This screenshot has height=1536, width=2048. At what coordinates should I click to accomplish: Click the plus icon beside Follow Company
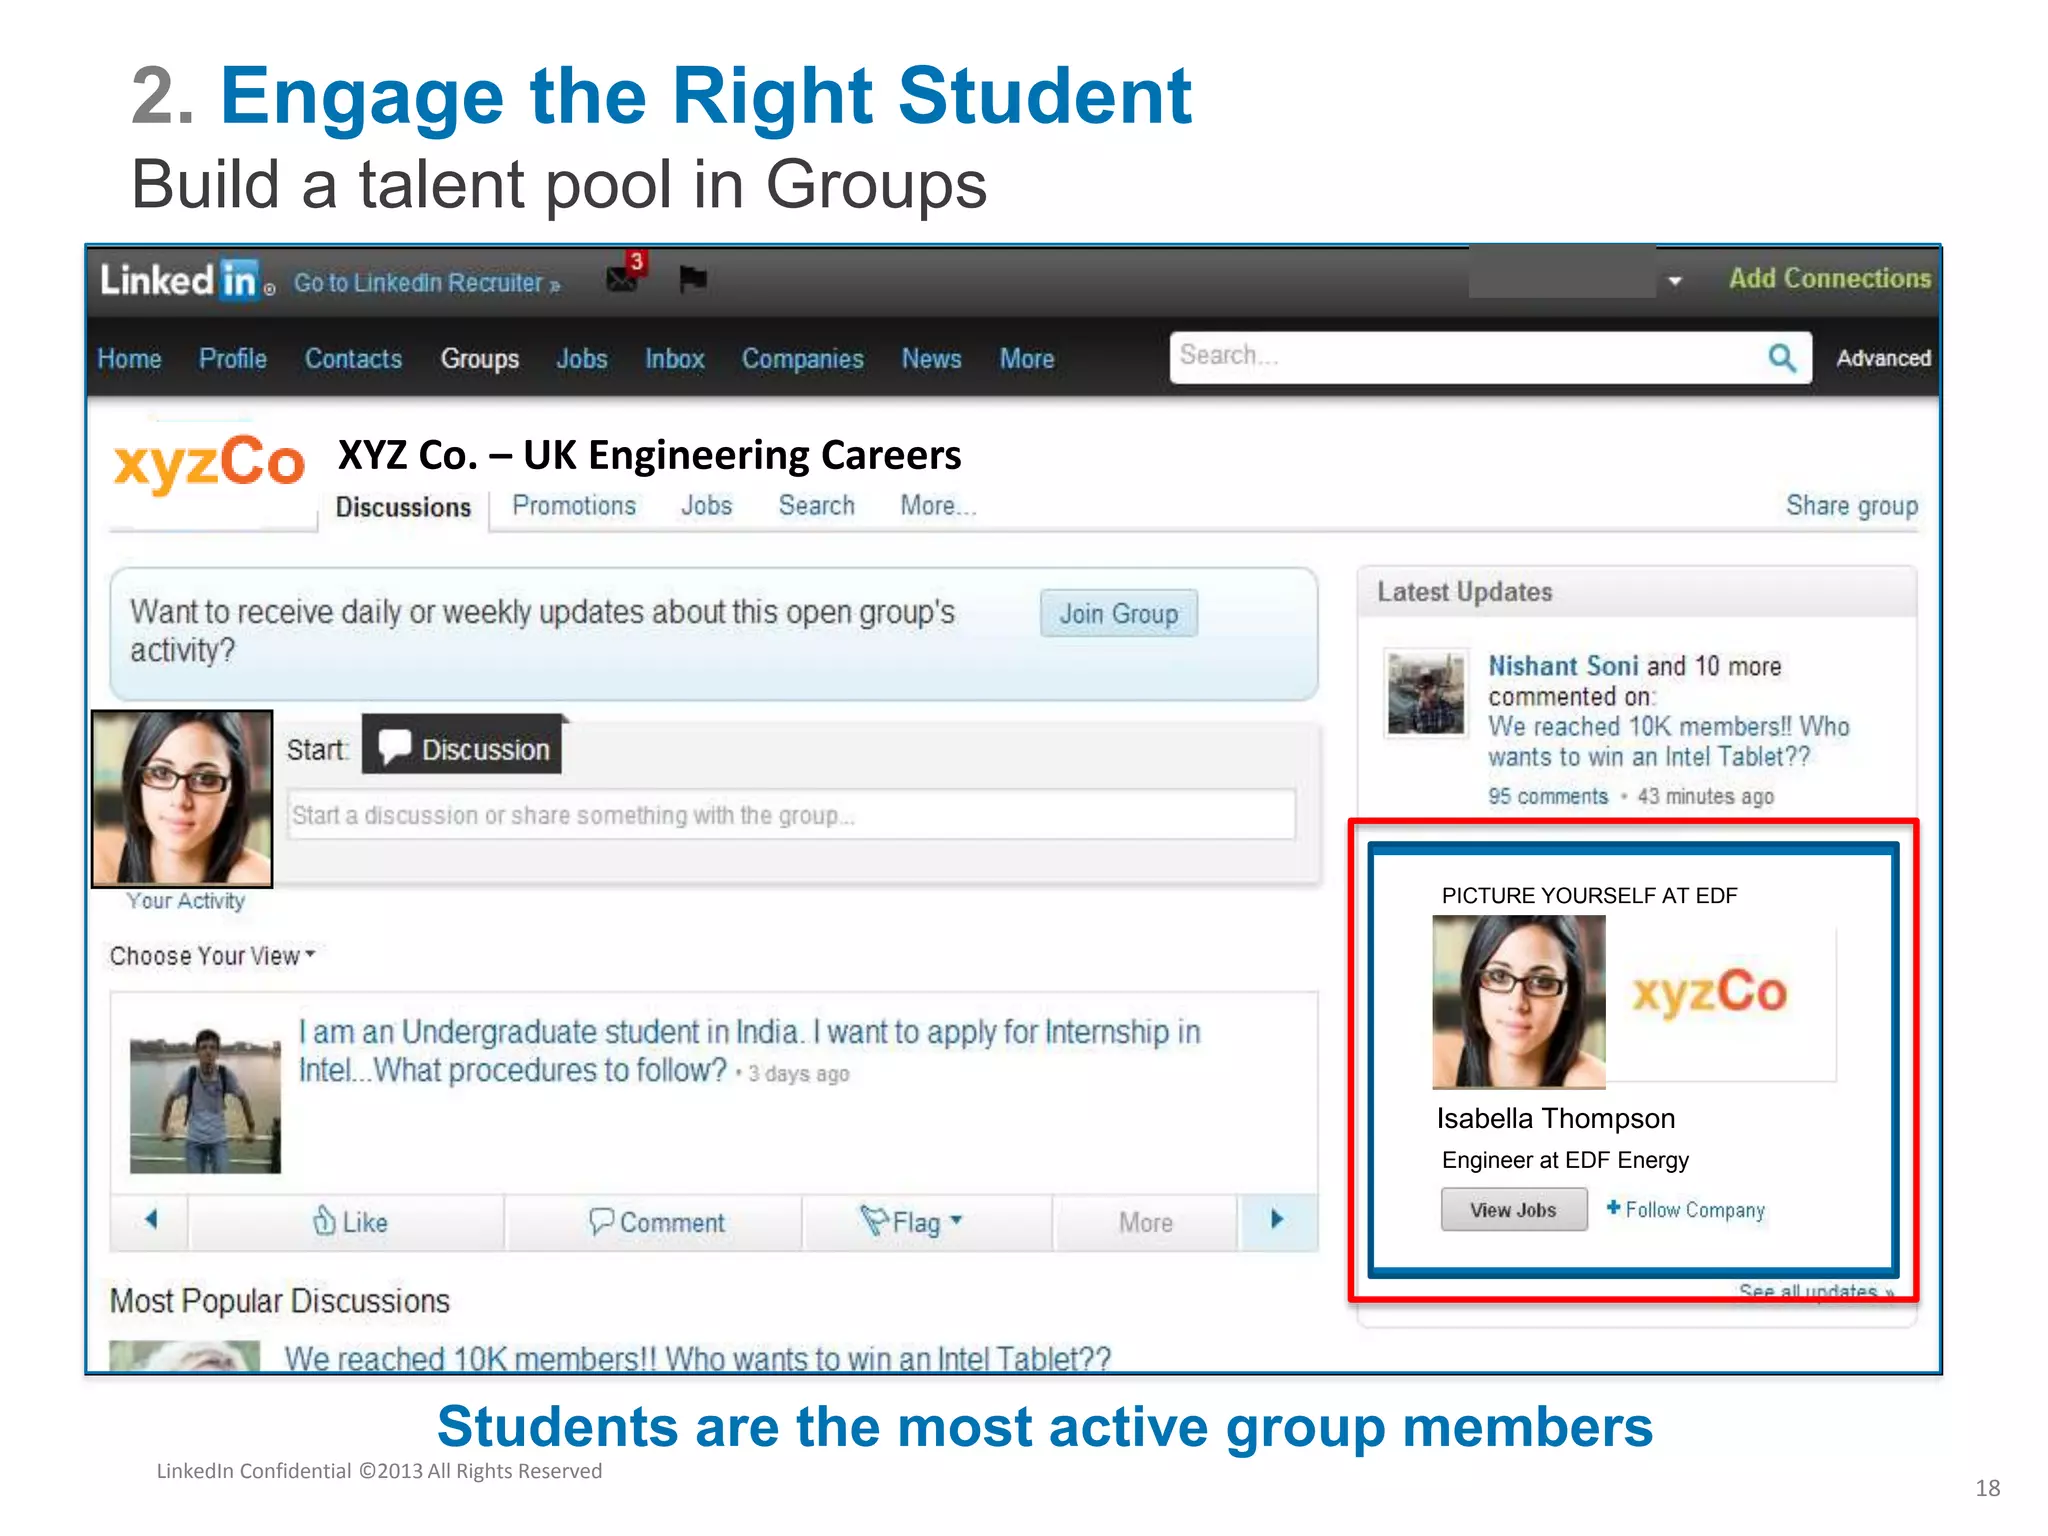pyautogui.click(x=1613, y=1208)
